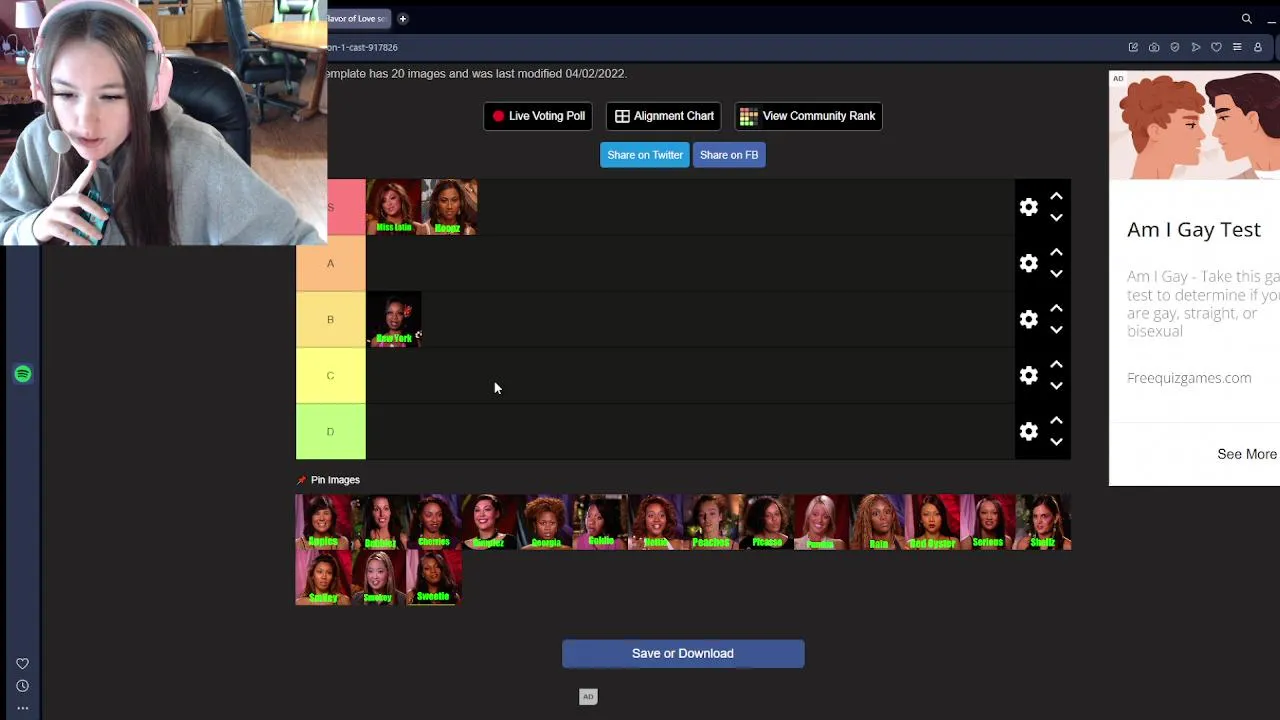View Community Rank
The height and width of the screenshot is (720, 1280).
pyautogui.click(x=808, y=116)
